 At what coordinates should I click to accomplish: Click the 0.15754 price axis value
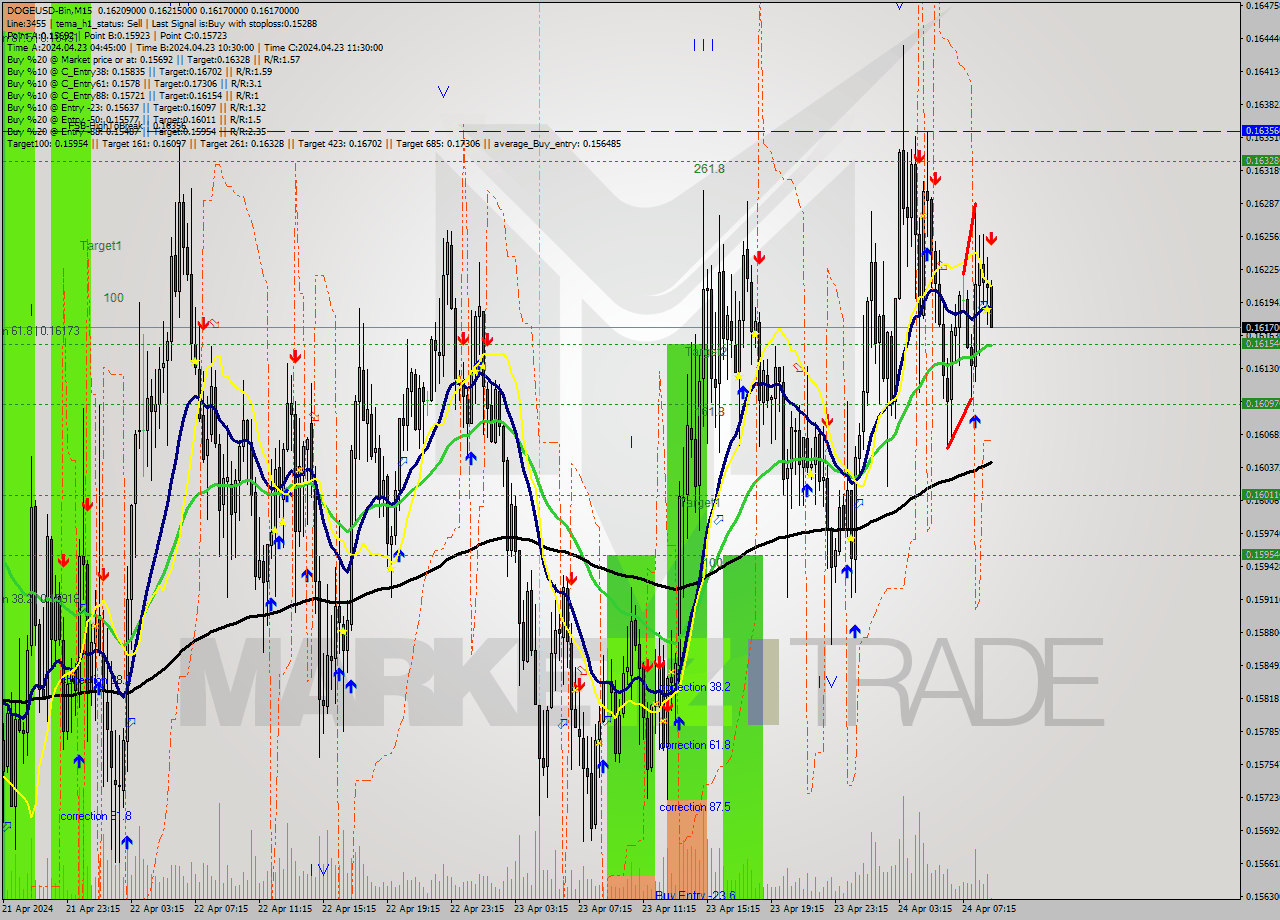click(x=1263, y=764)
